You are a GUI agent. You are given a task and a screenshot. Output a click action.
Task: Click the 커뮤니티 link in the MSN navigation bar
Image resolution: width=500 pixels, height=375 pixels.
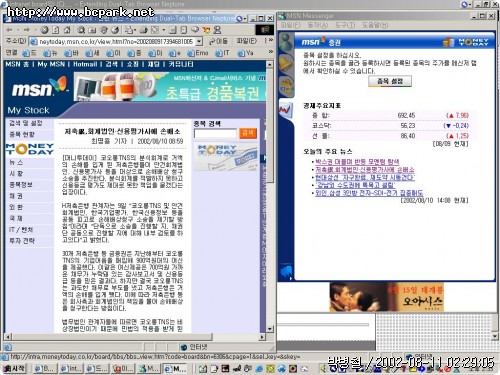[x=181, y=64]
